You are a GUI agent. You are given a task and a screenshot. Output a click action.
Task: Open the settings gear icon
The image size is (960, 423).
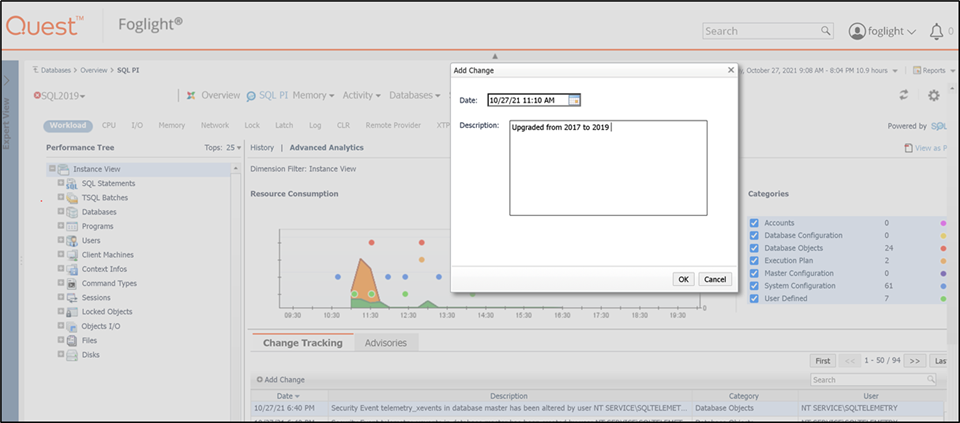click(933, 95)
